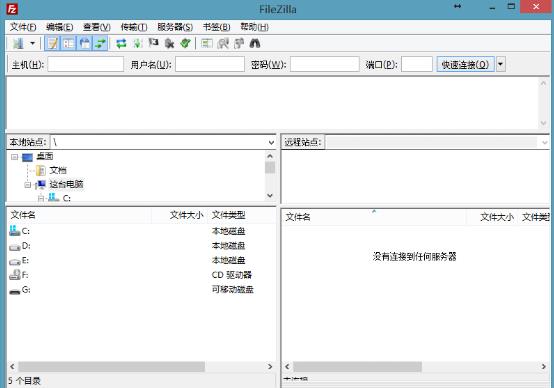Collapse the 桌面 tree node
The height and width of the screenshot is (388, 554).
14,157
